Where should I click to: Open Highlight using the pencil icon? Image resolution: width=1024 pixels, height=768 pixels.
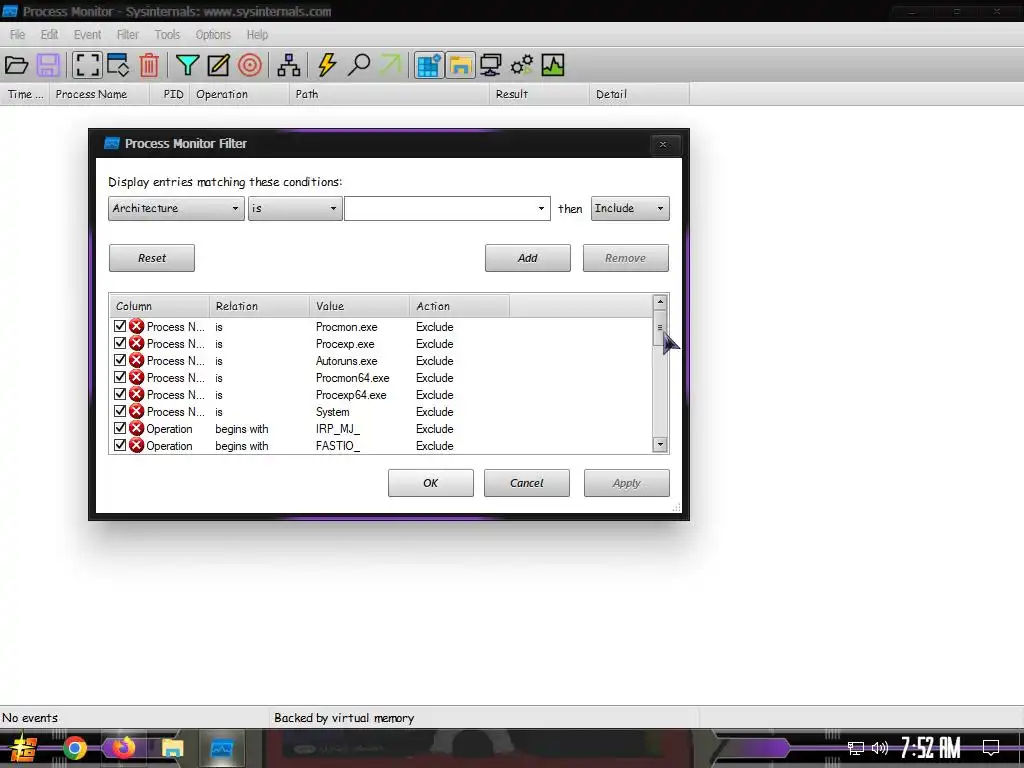[218, 65]
